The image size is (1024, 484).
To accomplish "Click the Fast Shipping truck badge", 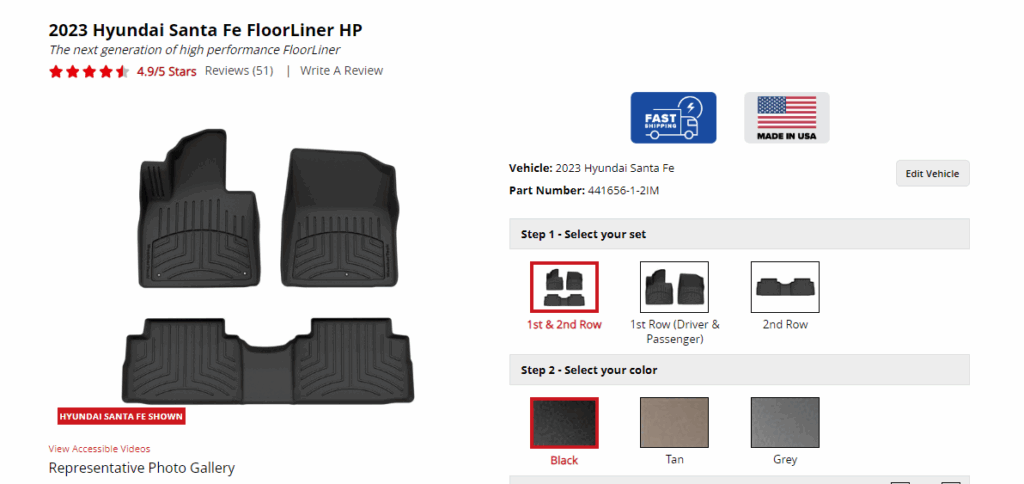I will [673, 118].
